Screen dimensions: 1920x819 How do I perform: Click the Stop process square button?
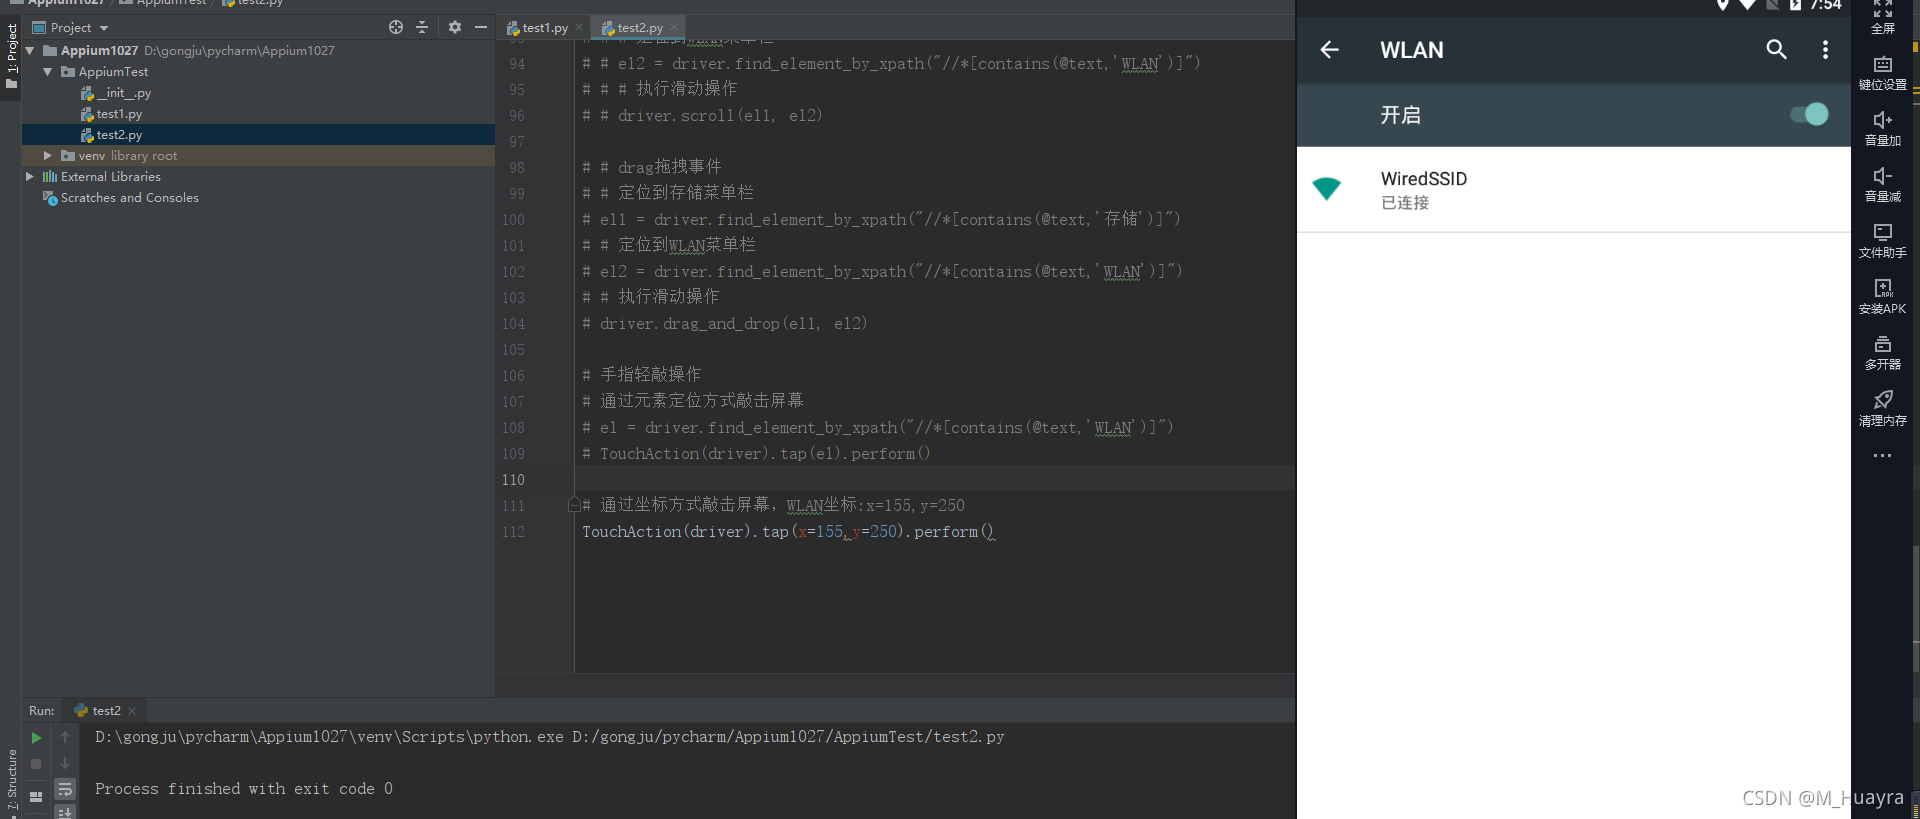point(36,764)
